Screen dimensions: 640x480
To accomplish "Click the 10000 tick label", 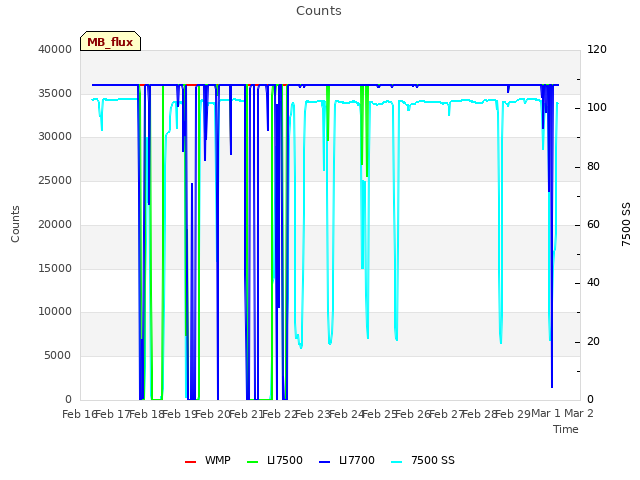I will tap(55, 311).
